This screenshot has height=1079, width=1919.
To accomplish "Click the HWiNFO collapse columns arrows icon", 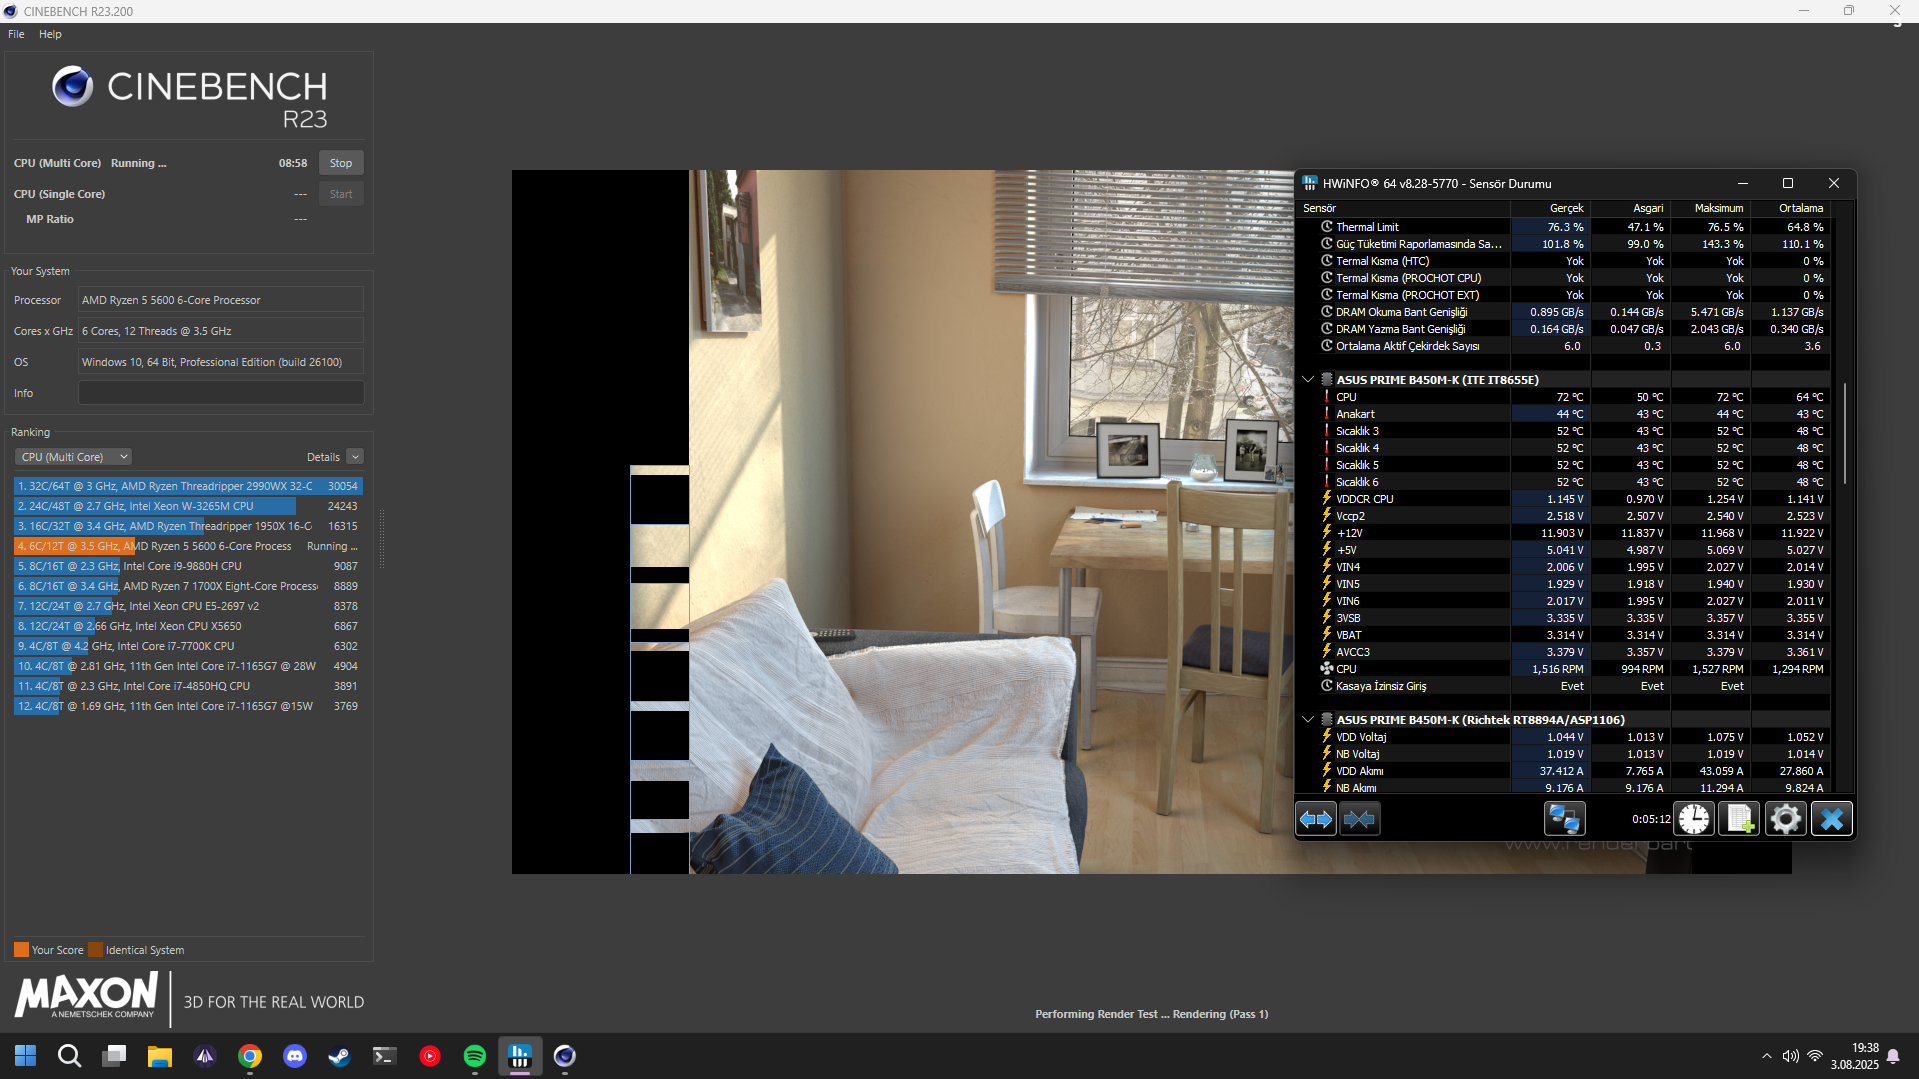I will pos(1360,819).
